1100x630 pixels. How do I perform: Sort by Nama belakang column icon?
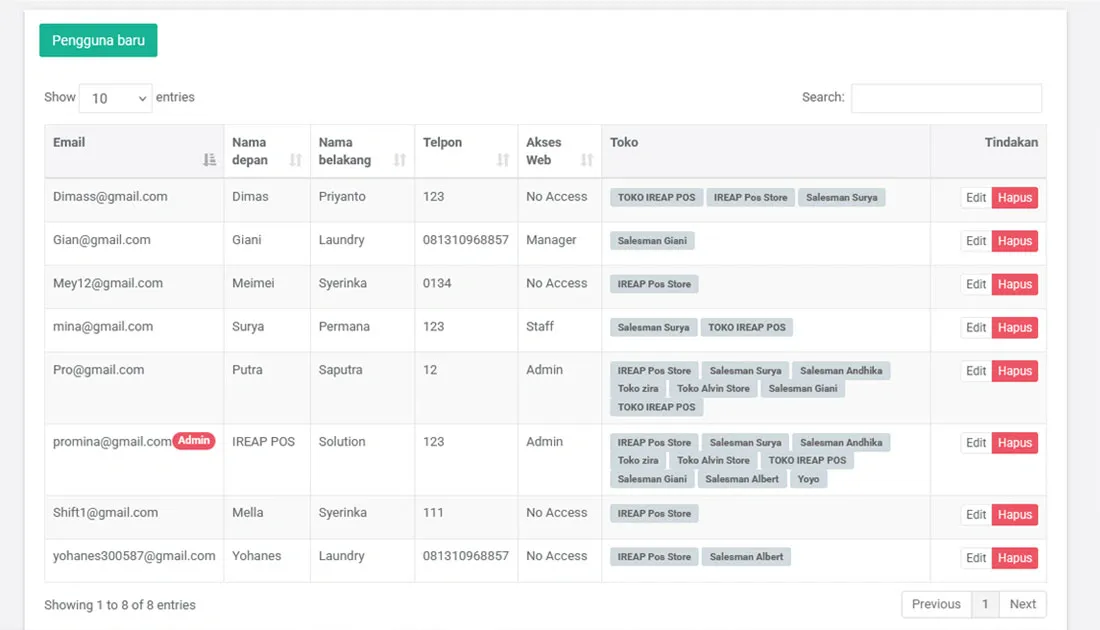400,160
